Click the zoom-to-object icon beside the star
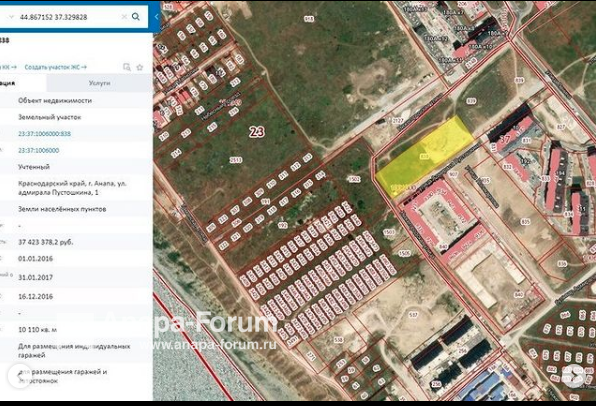 (x=127, y=67)
